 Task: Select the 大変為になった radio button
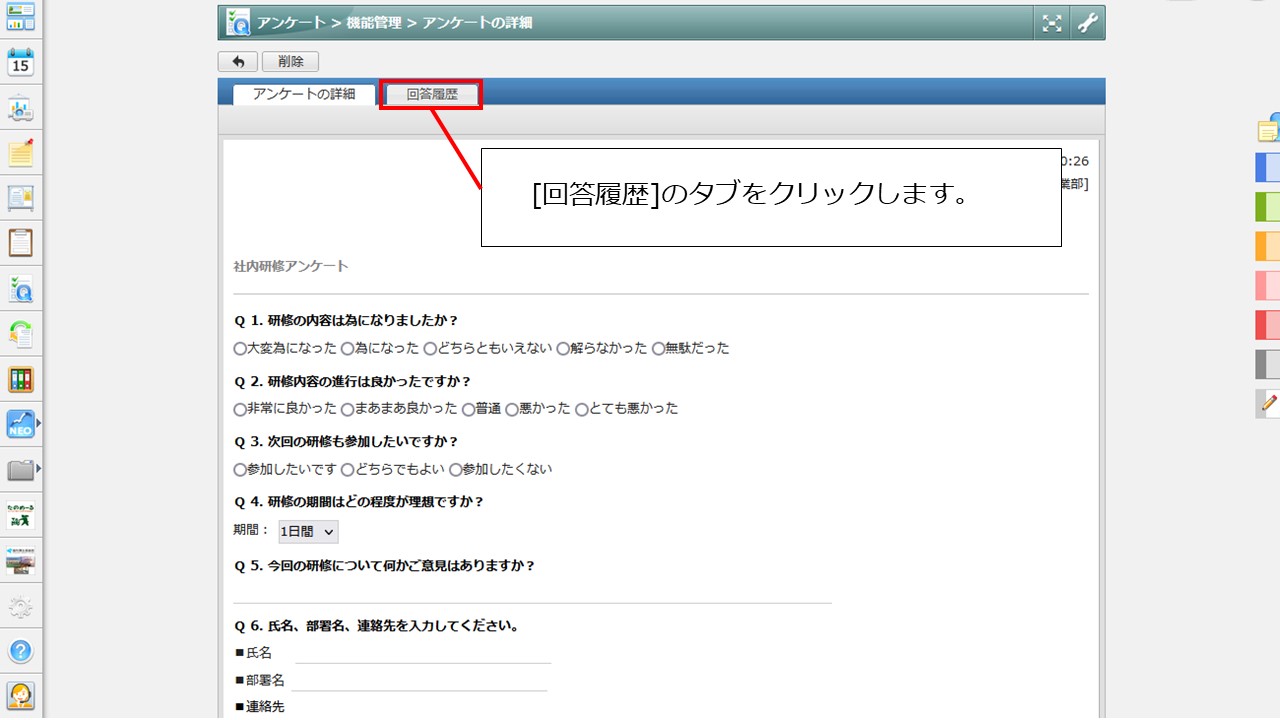240,349
